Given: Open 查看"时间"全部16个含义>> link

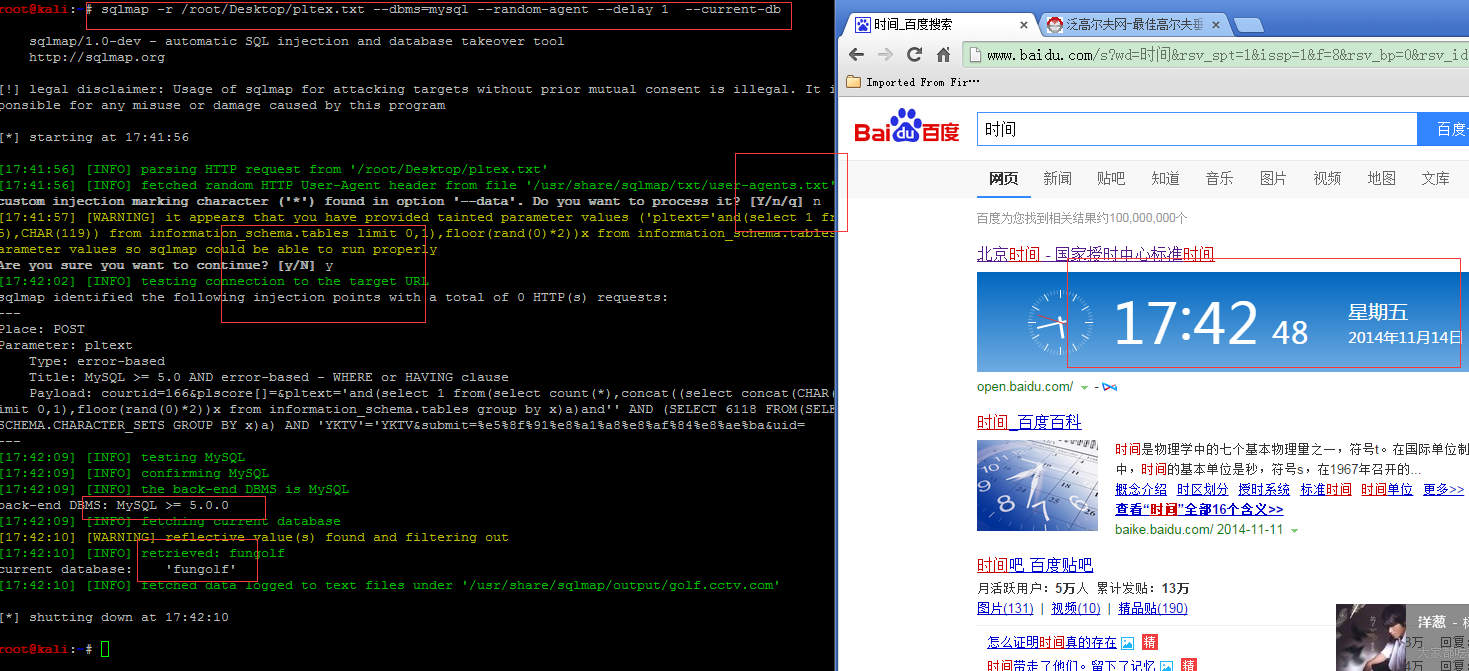Looking at the screenshot, I should point(1199,509).
